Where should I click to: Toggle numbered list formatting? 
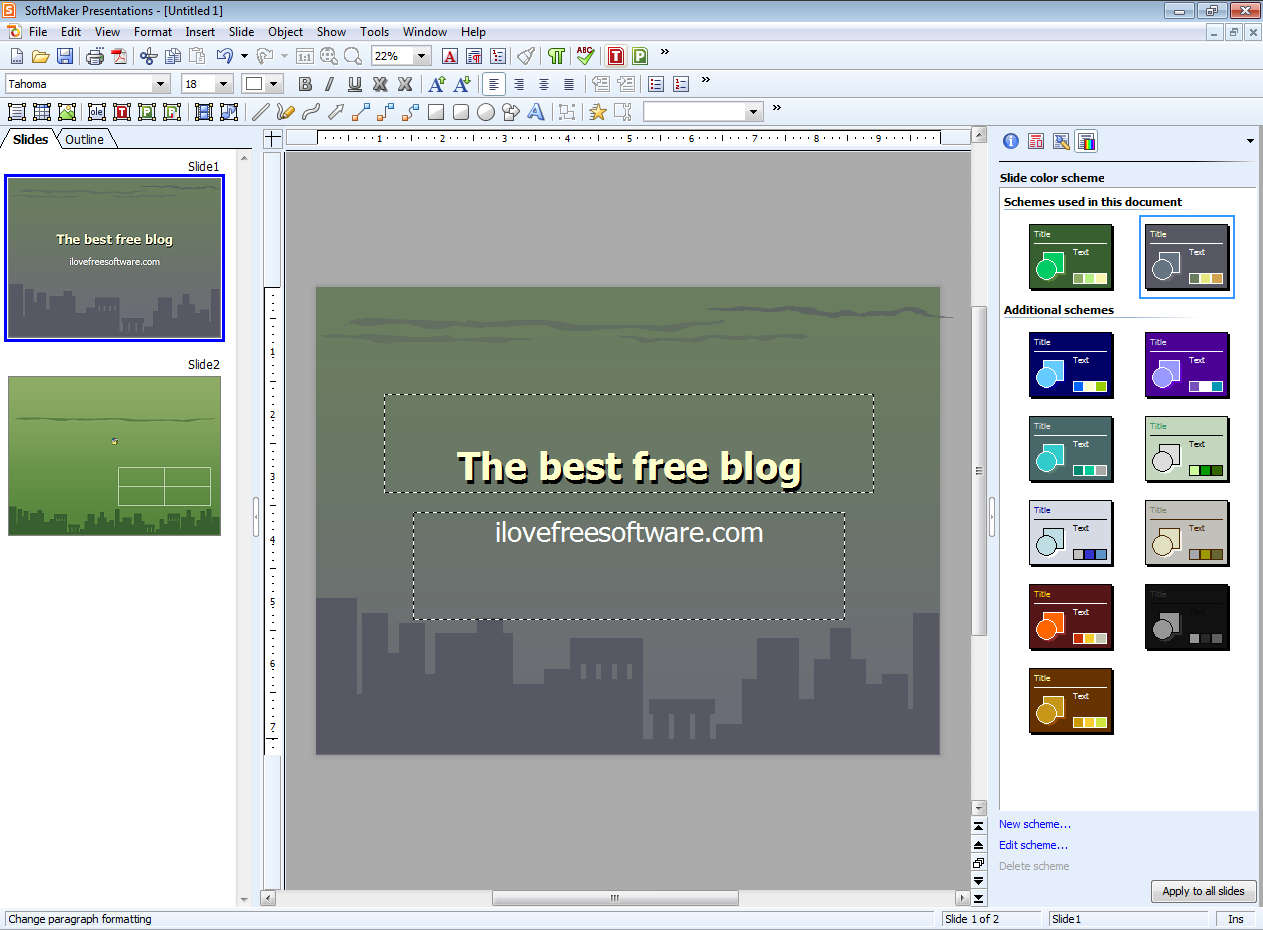(681, 84)
